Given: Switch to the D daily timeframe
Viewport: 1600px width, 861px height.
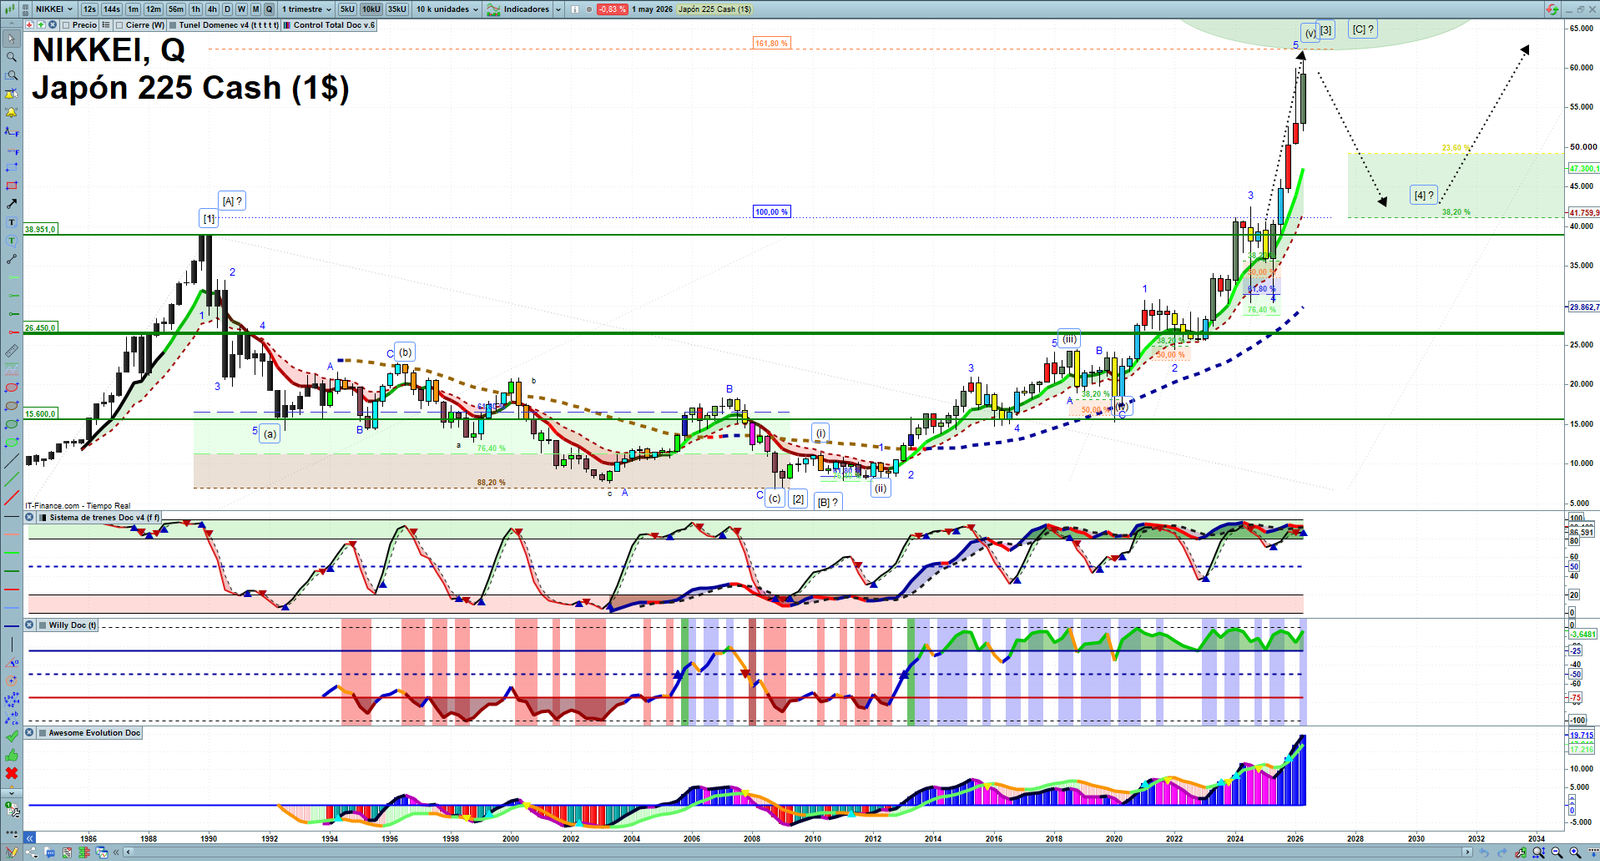Looking at the screenshot, I should click(227, 9).
